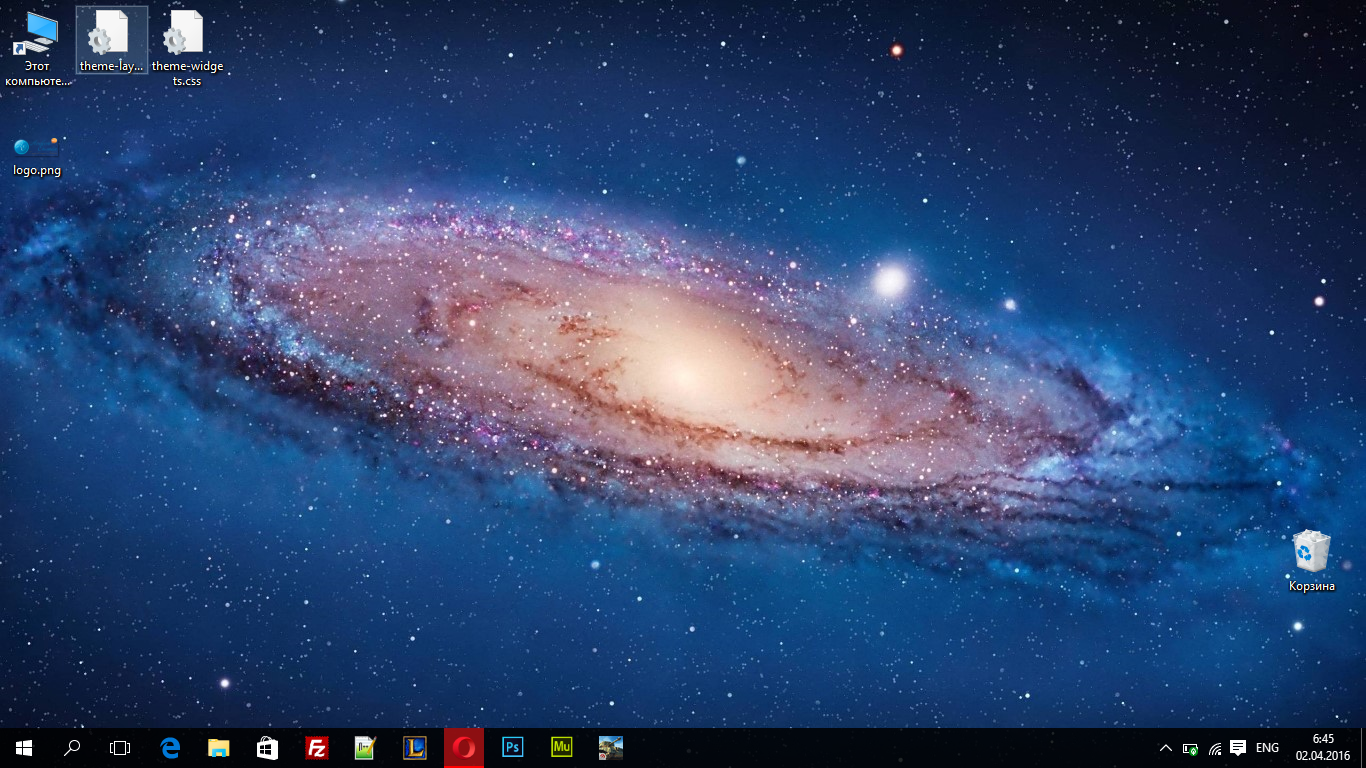Screen dimensions: 1366x768
Task: Open Adobe Muse from the taskbar
Action: [x=562, y=747]
